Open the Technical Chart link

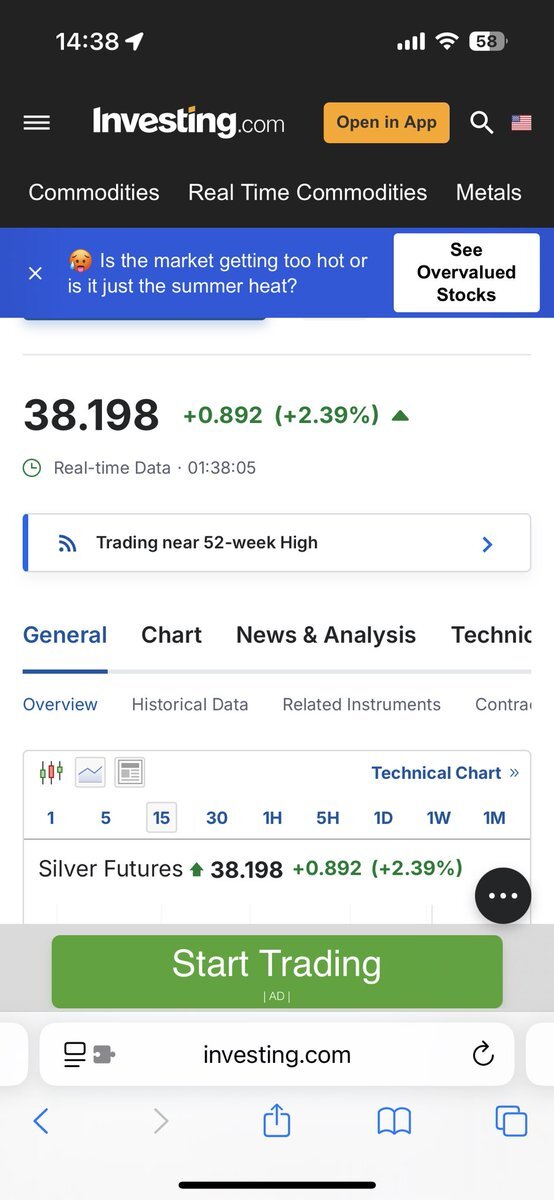[445, 773]
